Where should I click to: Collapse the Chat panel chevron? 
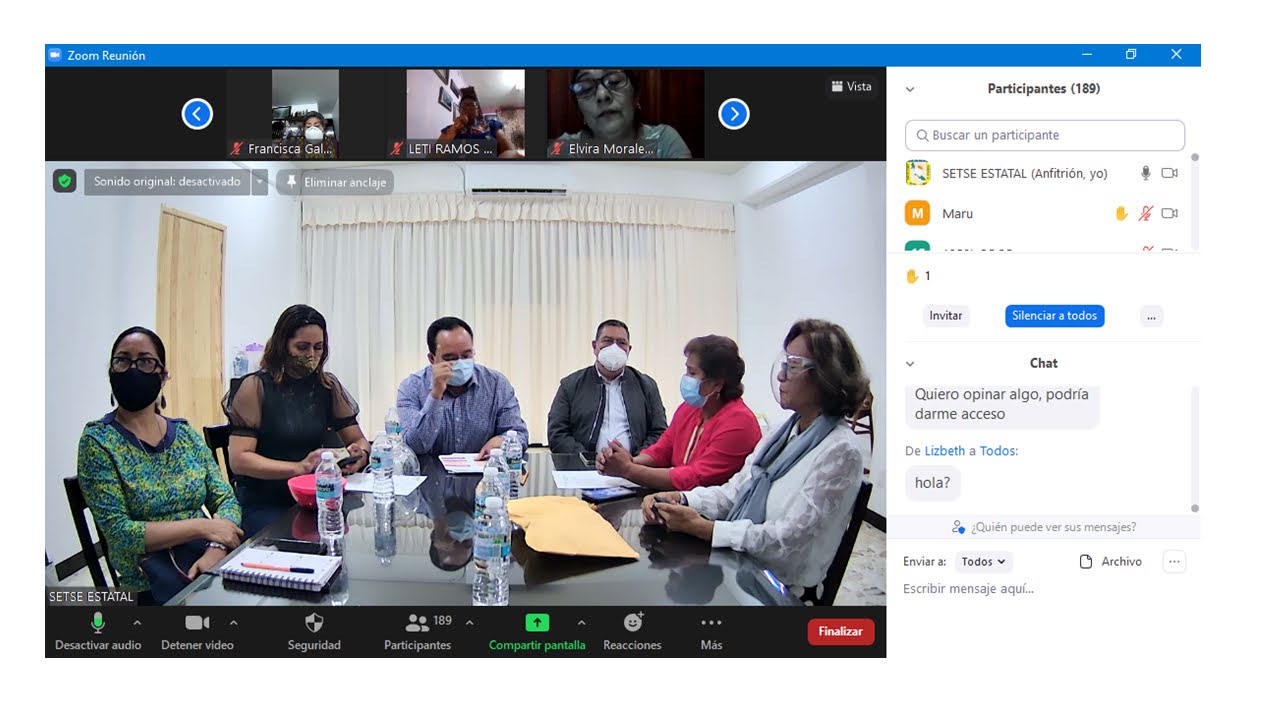[x=910, y=364]
